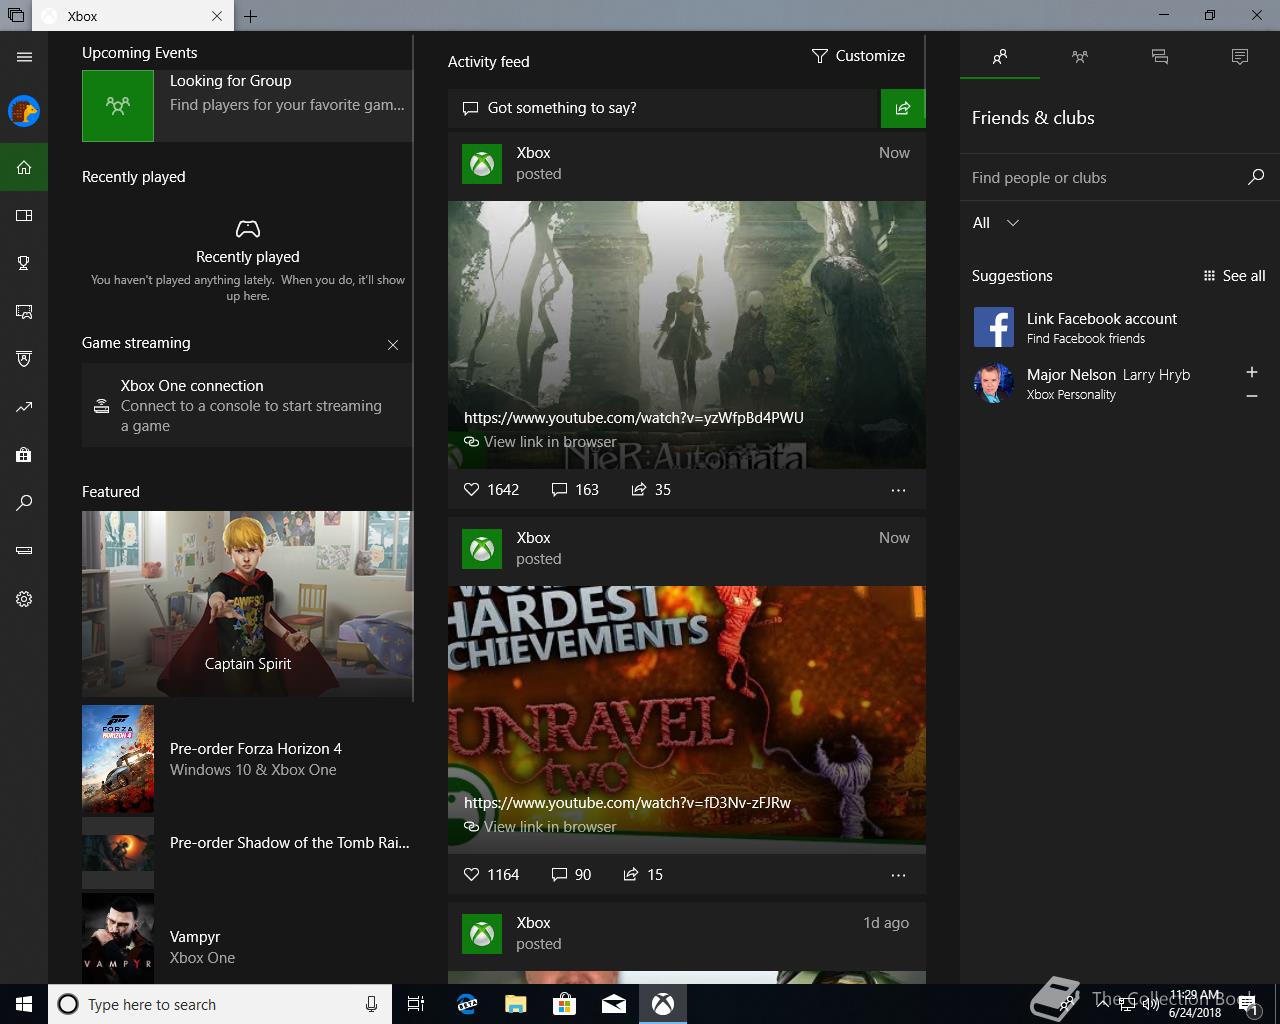Image resolution: width=1280 pixels, height=1024 pixels.
Task: View Unravel Two link in browser
Action: pyautogui.click(x=540, y=827)
